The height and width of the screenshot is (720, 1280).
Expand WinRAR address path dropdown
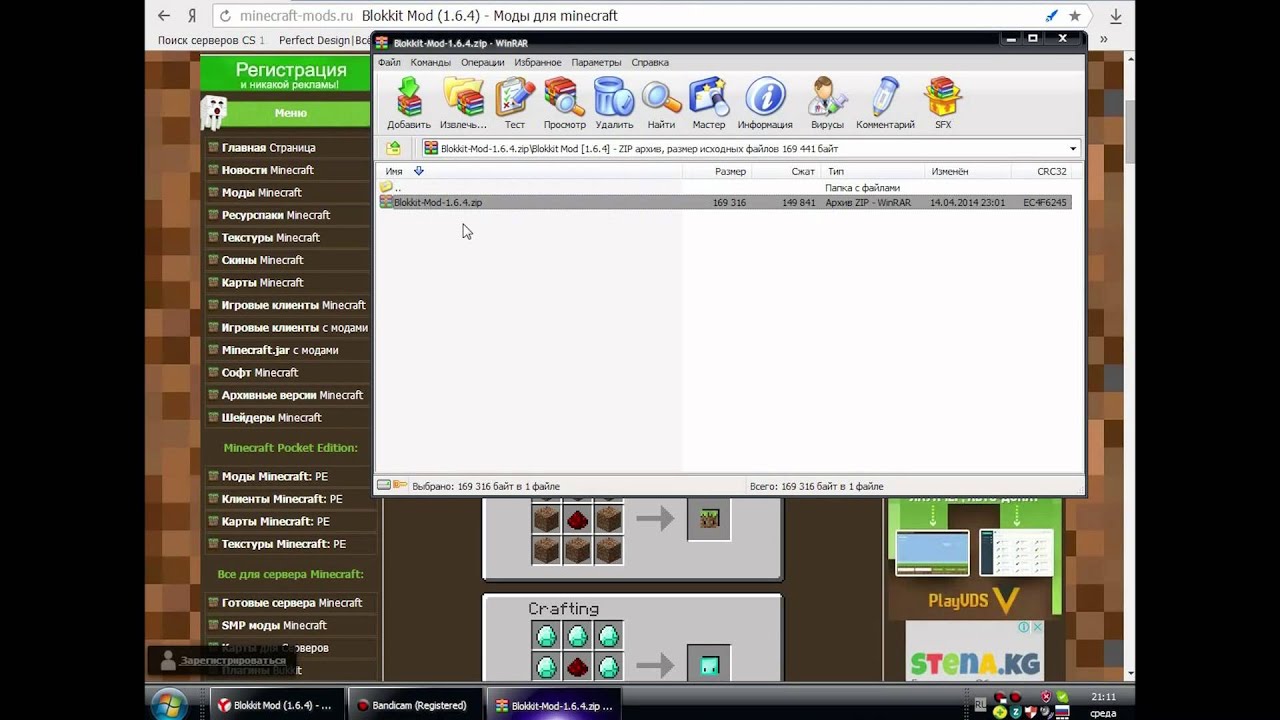point(1073,149)
